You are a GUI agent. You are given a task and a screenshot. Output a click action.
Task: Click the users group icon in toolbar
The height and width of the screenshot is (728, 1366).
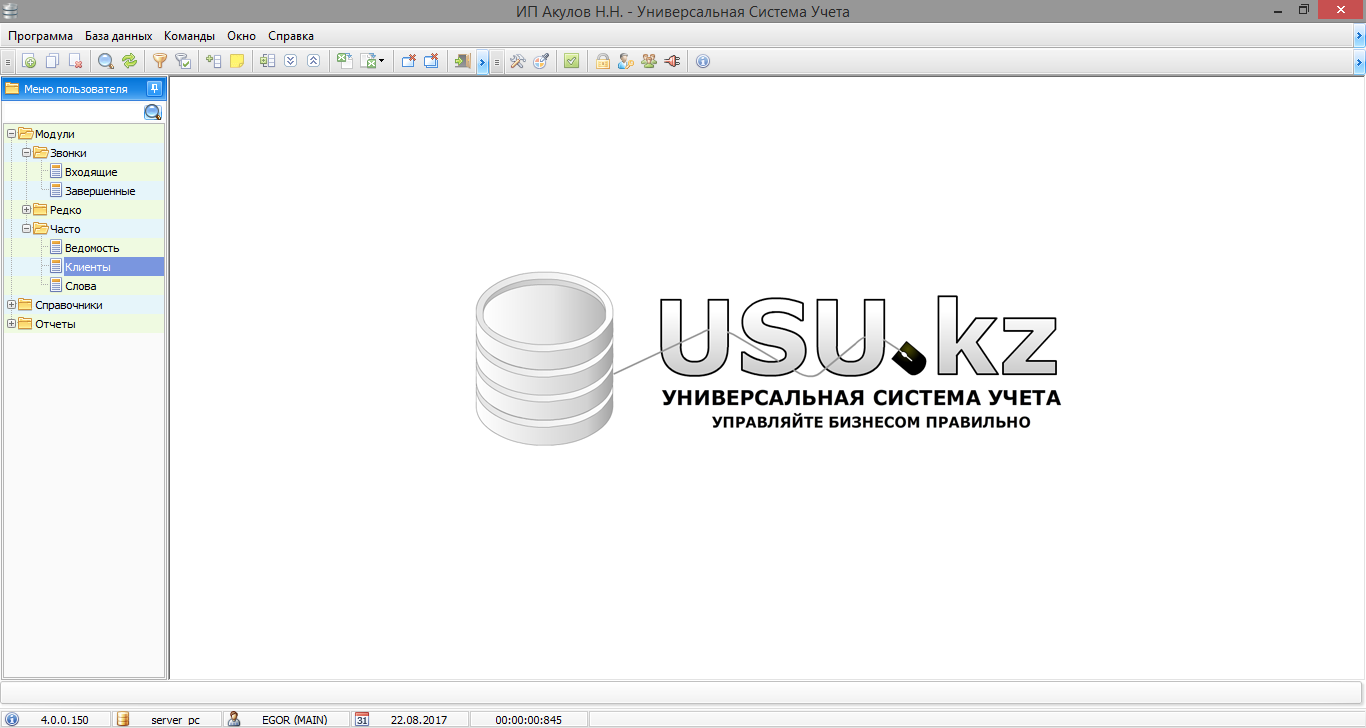point(649,61)
